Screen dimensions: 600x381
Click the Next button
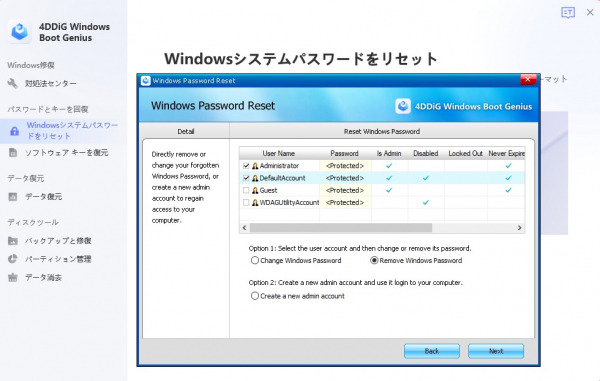[x=496, y=351]
